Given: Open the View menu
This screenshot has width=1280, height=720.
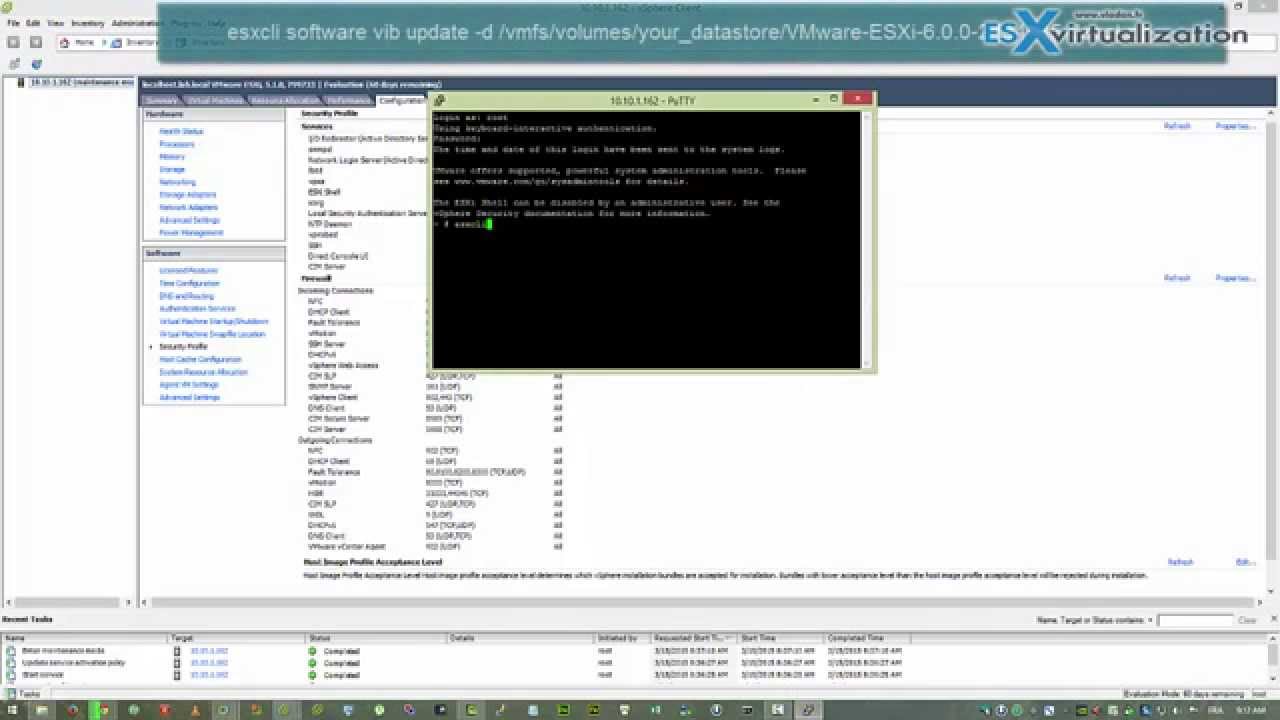Looking at the screenshot, I should pyautogui.click(x=56, y=23).
